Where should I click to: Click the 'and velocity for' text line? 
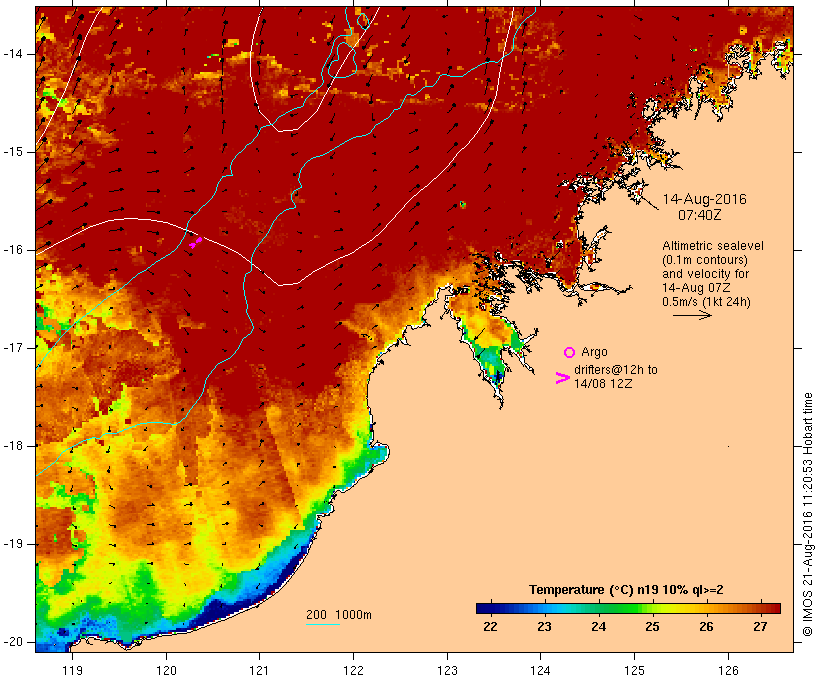tap(705, 274)
